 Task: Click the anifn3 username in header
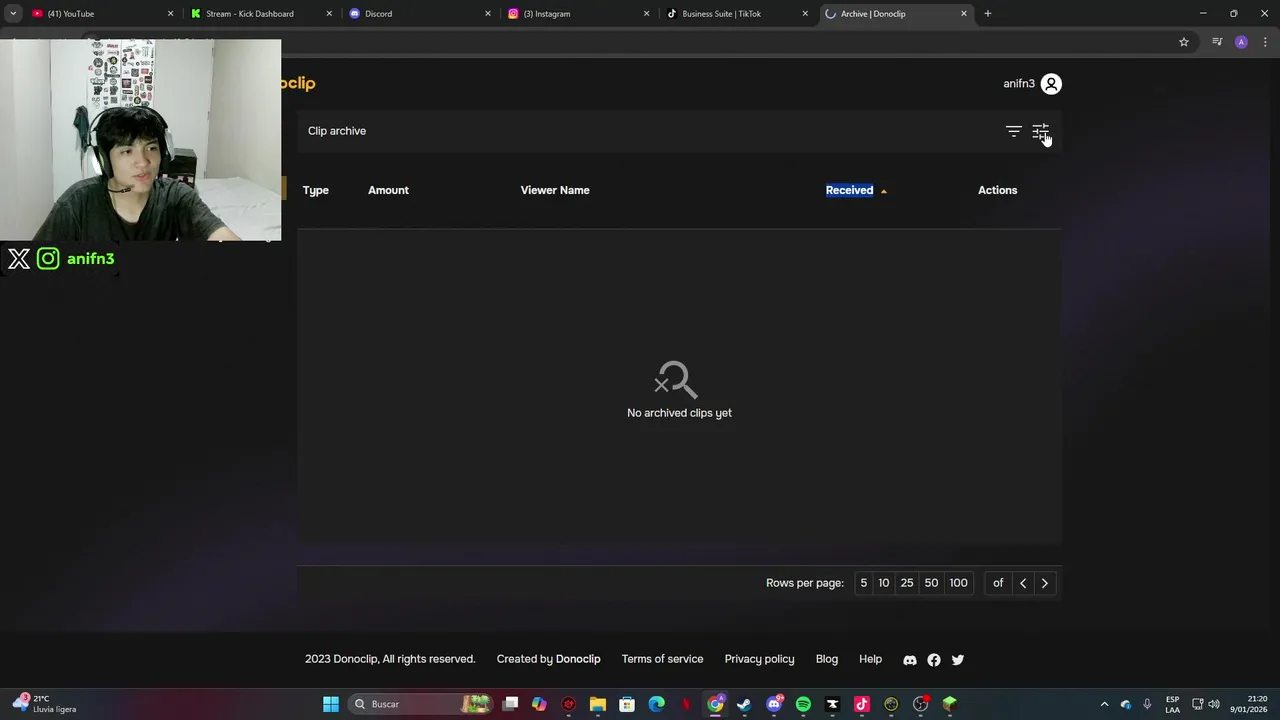(1019, 84)
